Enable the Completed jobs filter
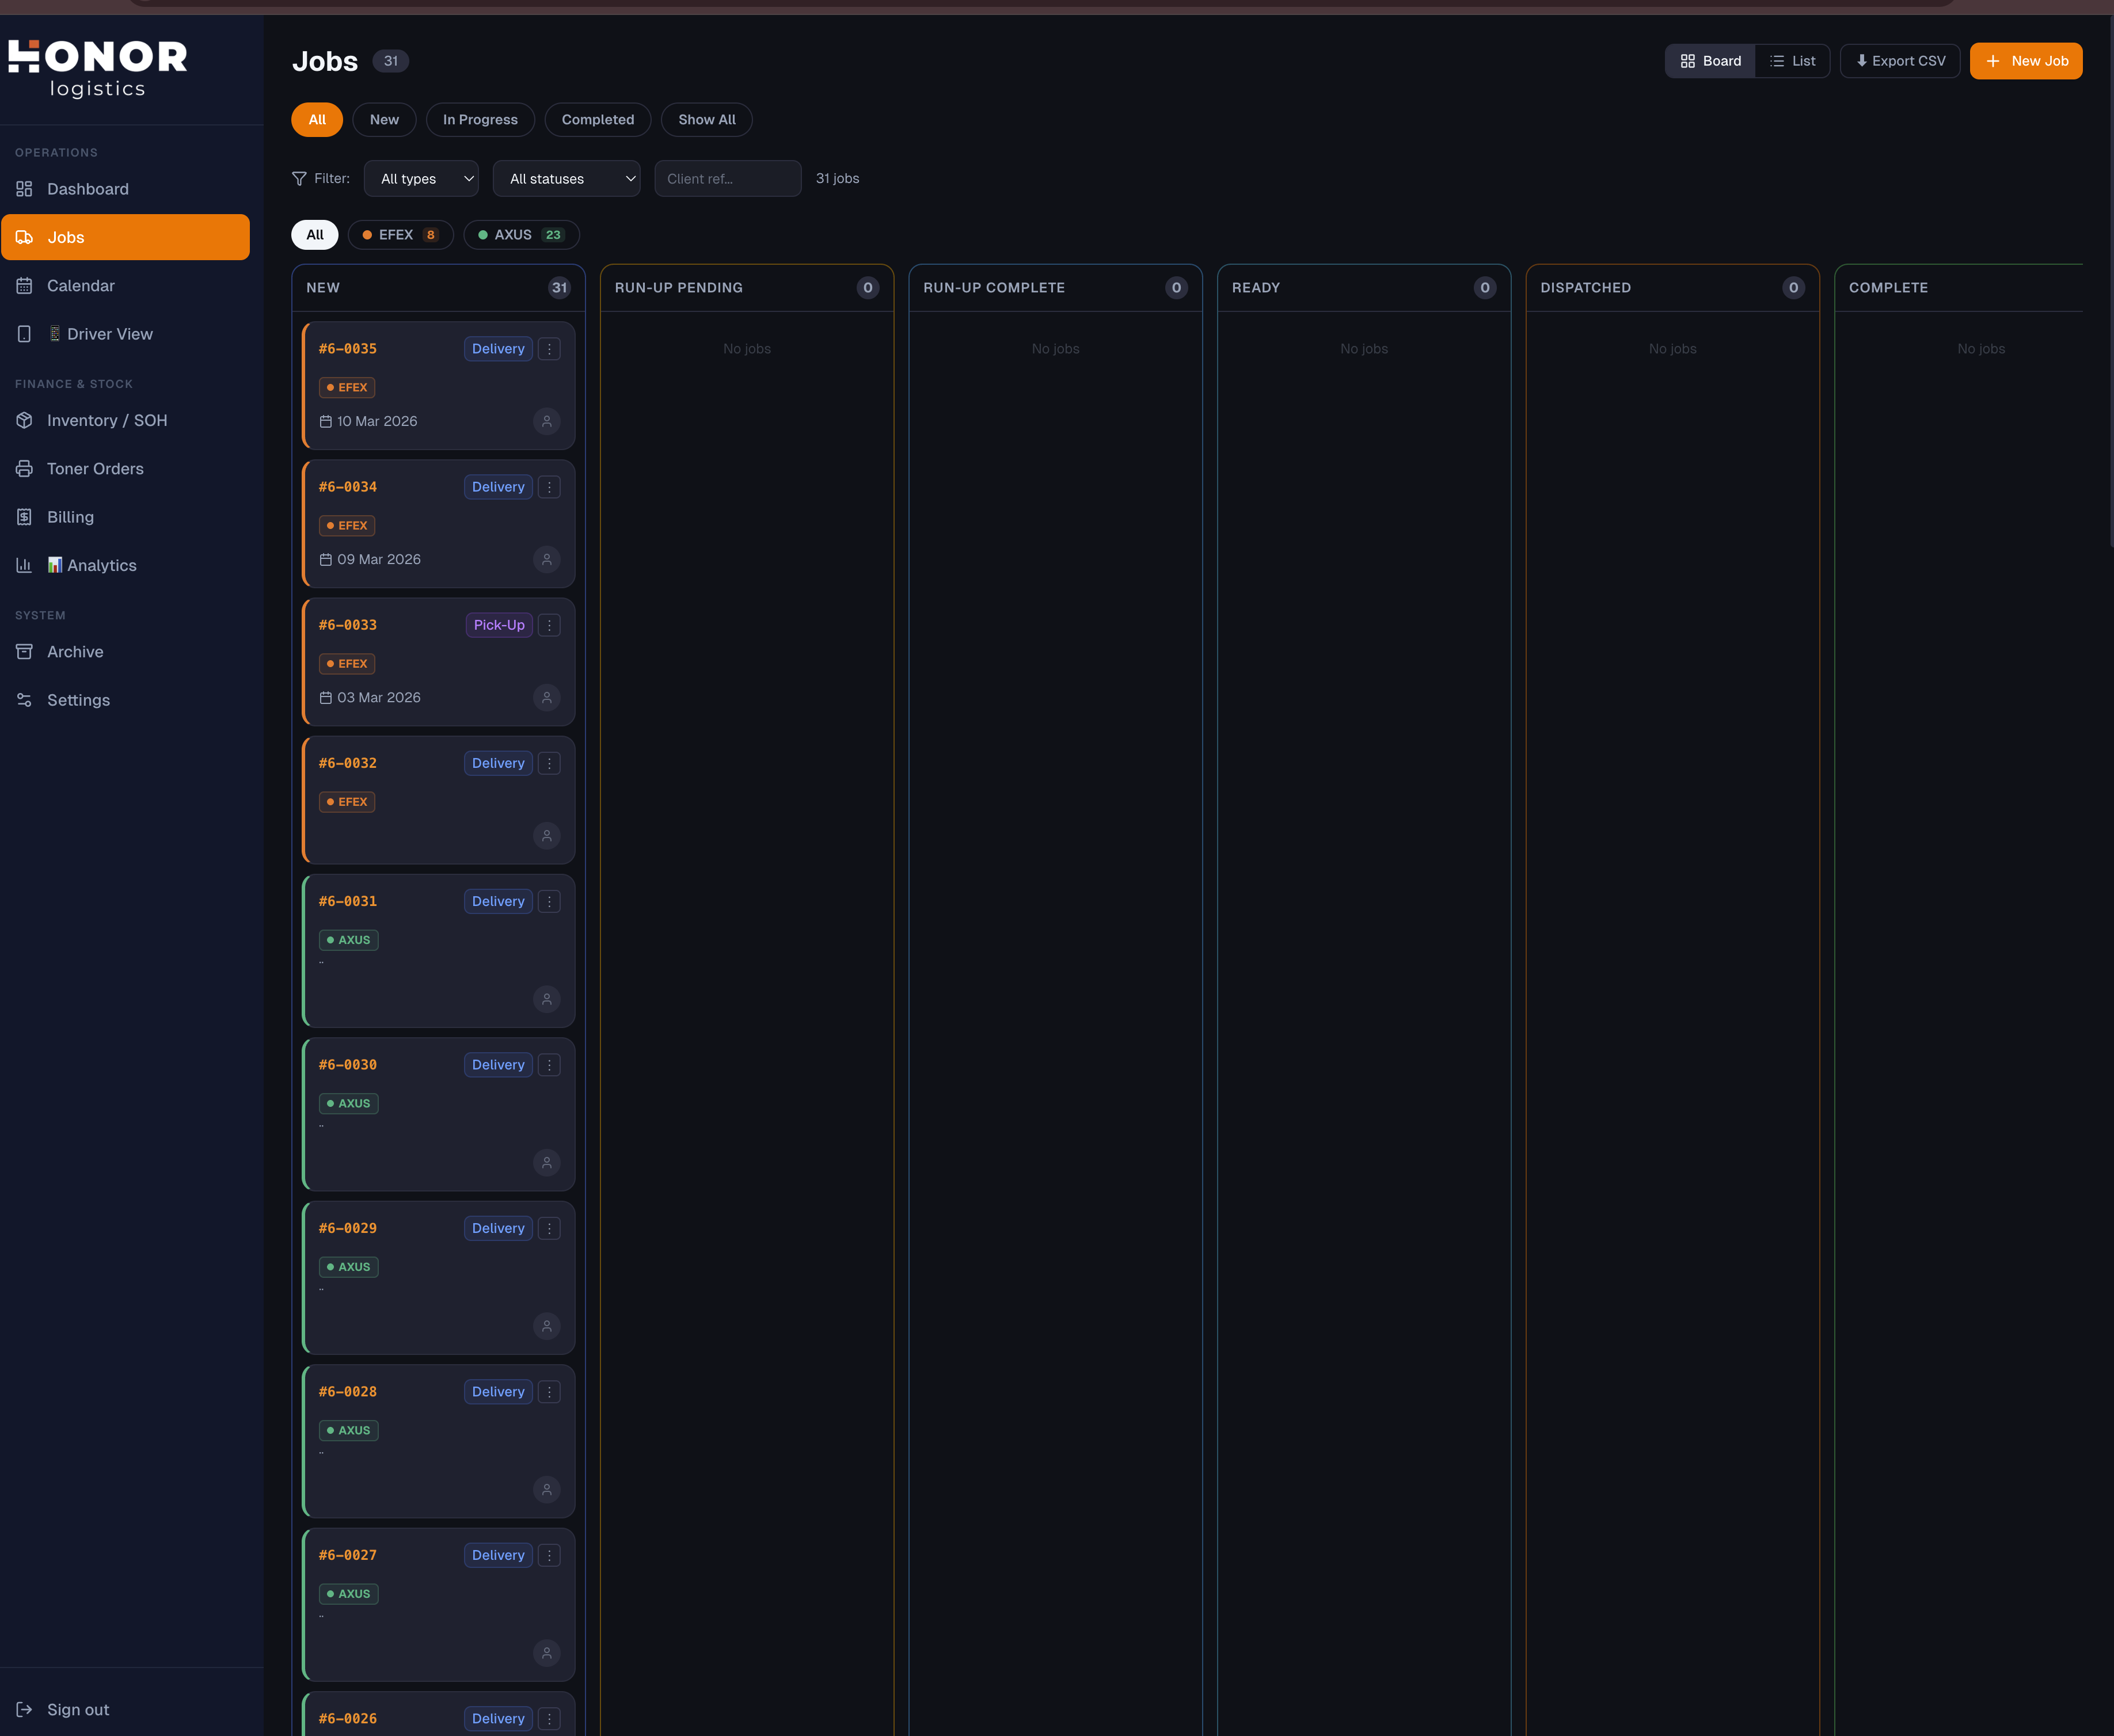The height and width of the screenshot is (1736, 2114). 597,119
